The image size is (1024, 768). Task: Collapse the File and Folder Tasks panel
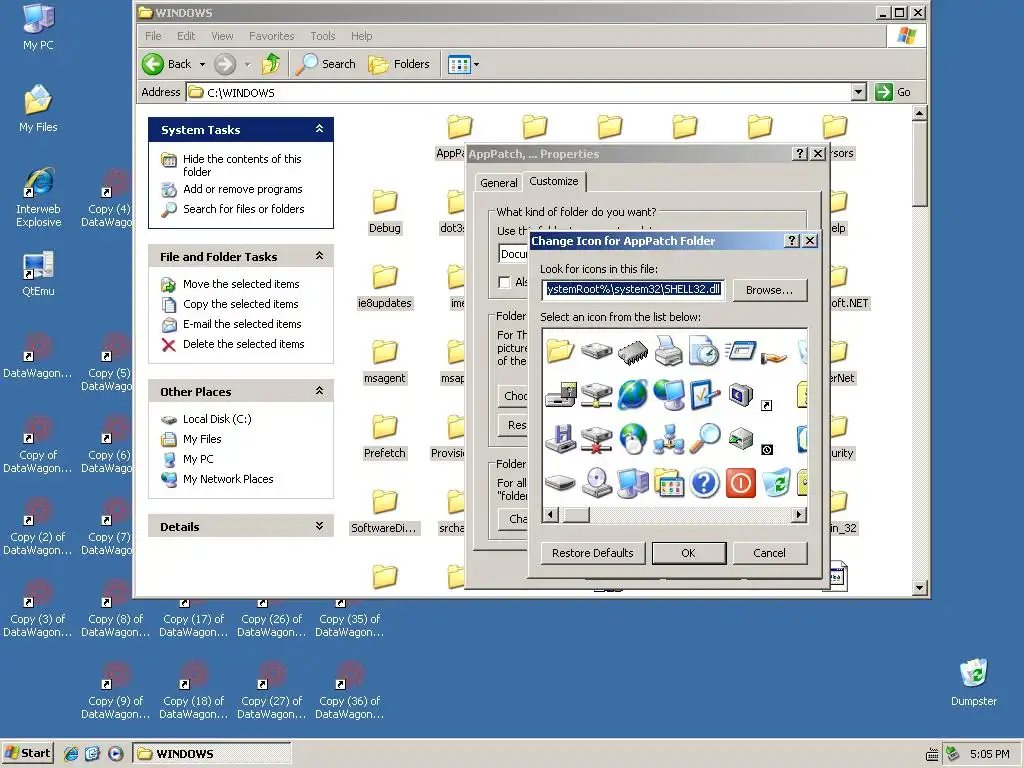pyautogui.click(x=319, y=255)
